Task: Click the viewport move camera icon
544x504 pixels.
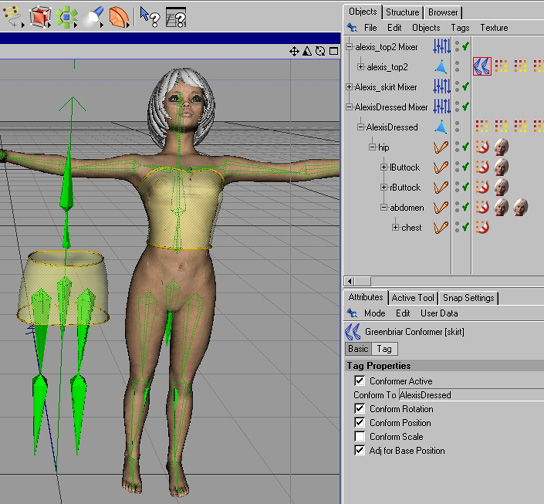Action: (294, 51)
